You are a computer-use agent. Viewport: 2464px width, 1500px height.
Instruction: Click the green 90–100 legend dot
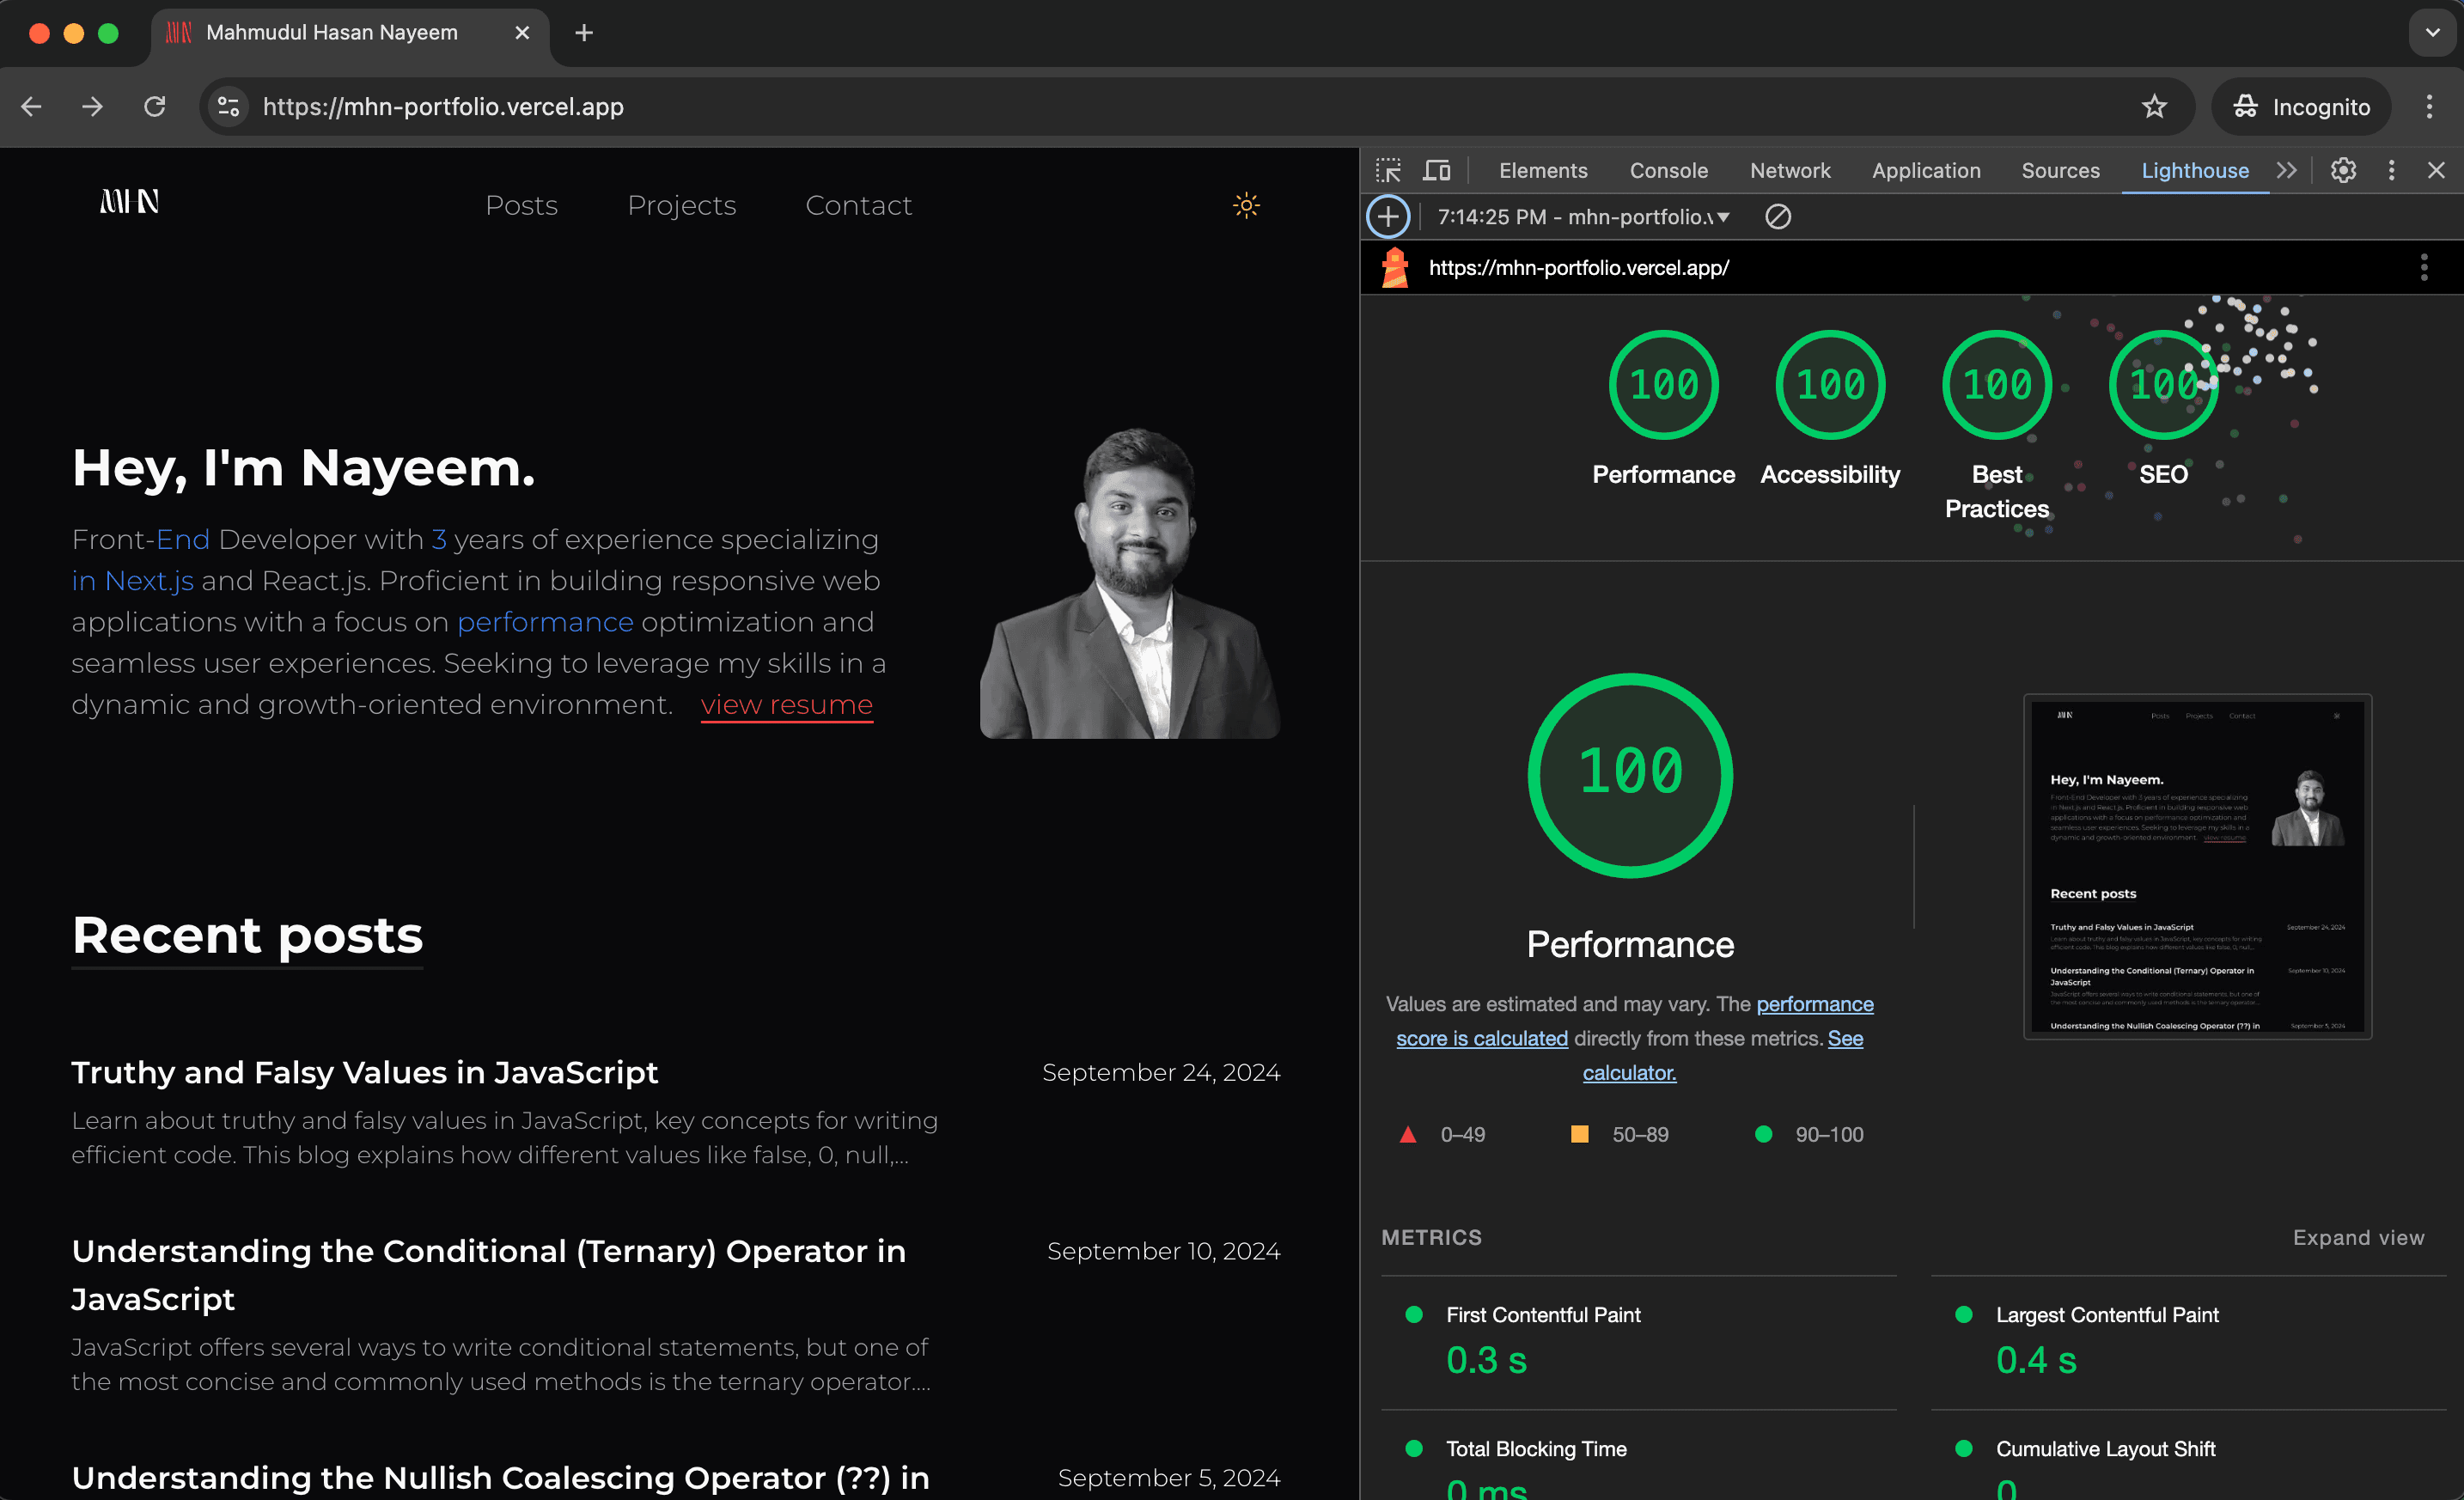(x=1763, y=1134)
